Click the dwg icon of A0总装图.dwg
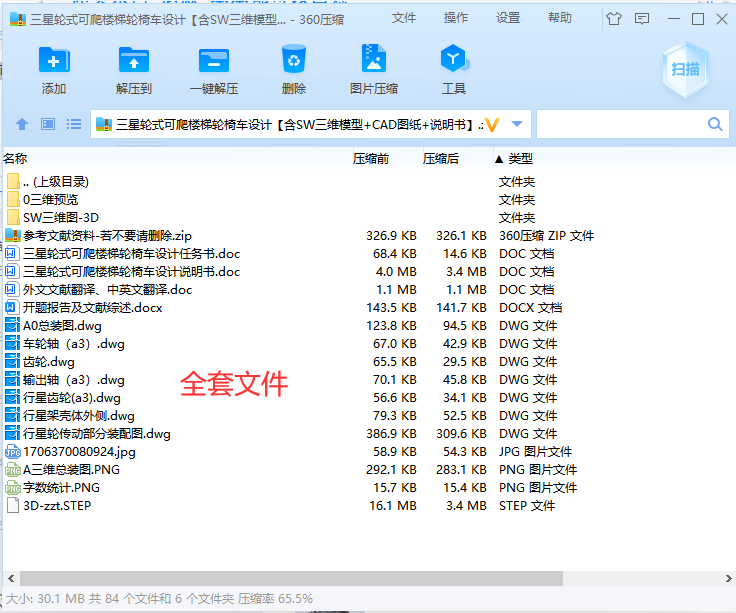 pyautogui.click(x=12, y=325)
